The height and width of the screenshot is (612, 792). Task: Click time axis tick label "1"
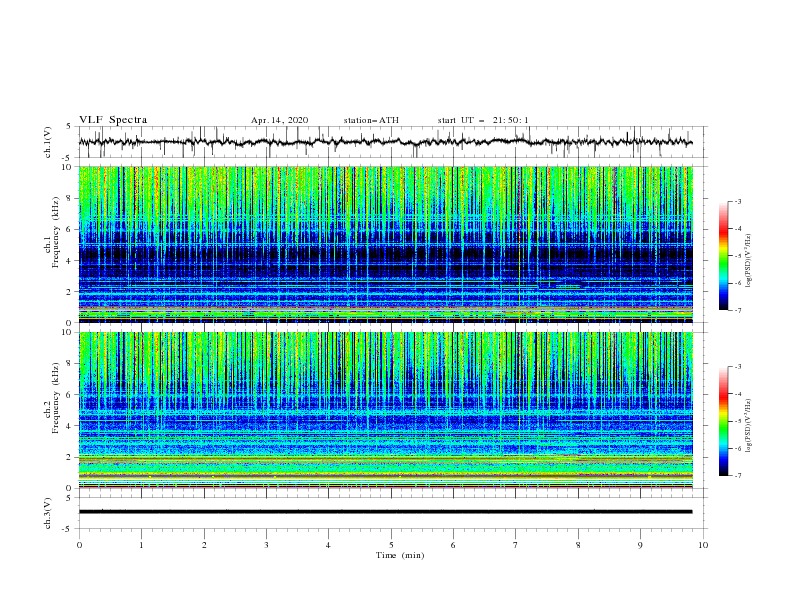coord(142,545)
